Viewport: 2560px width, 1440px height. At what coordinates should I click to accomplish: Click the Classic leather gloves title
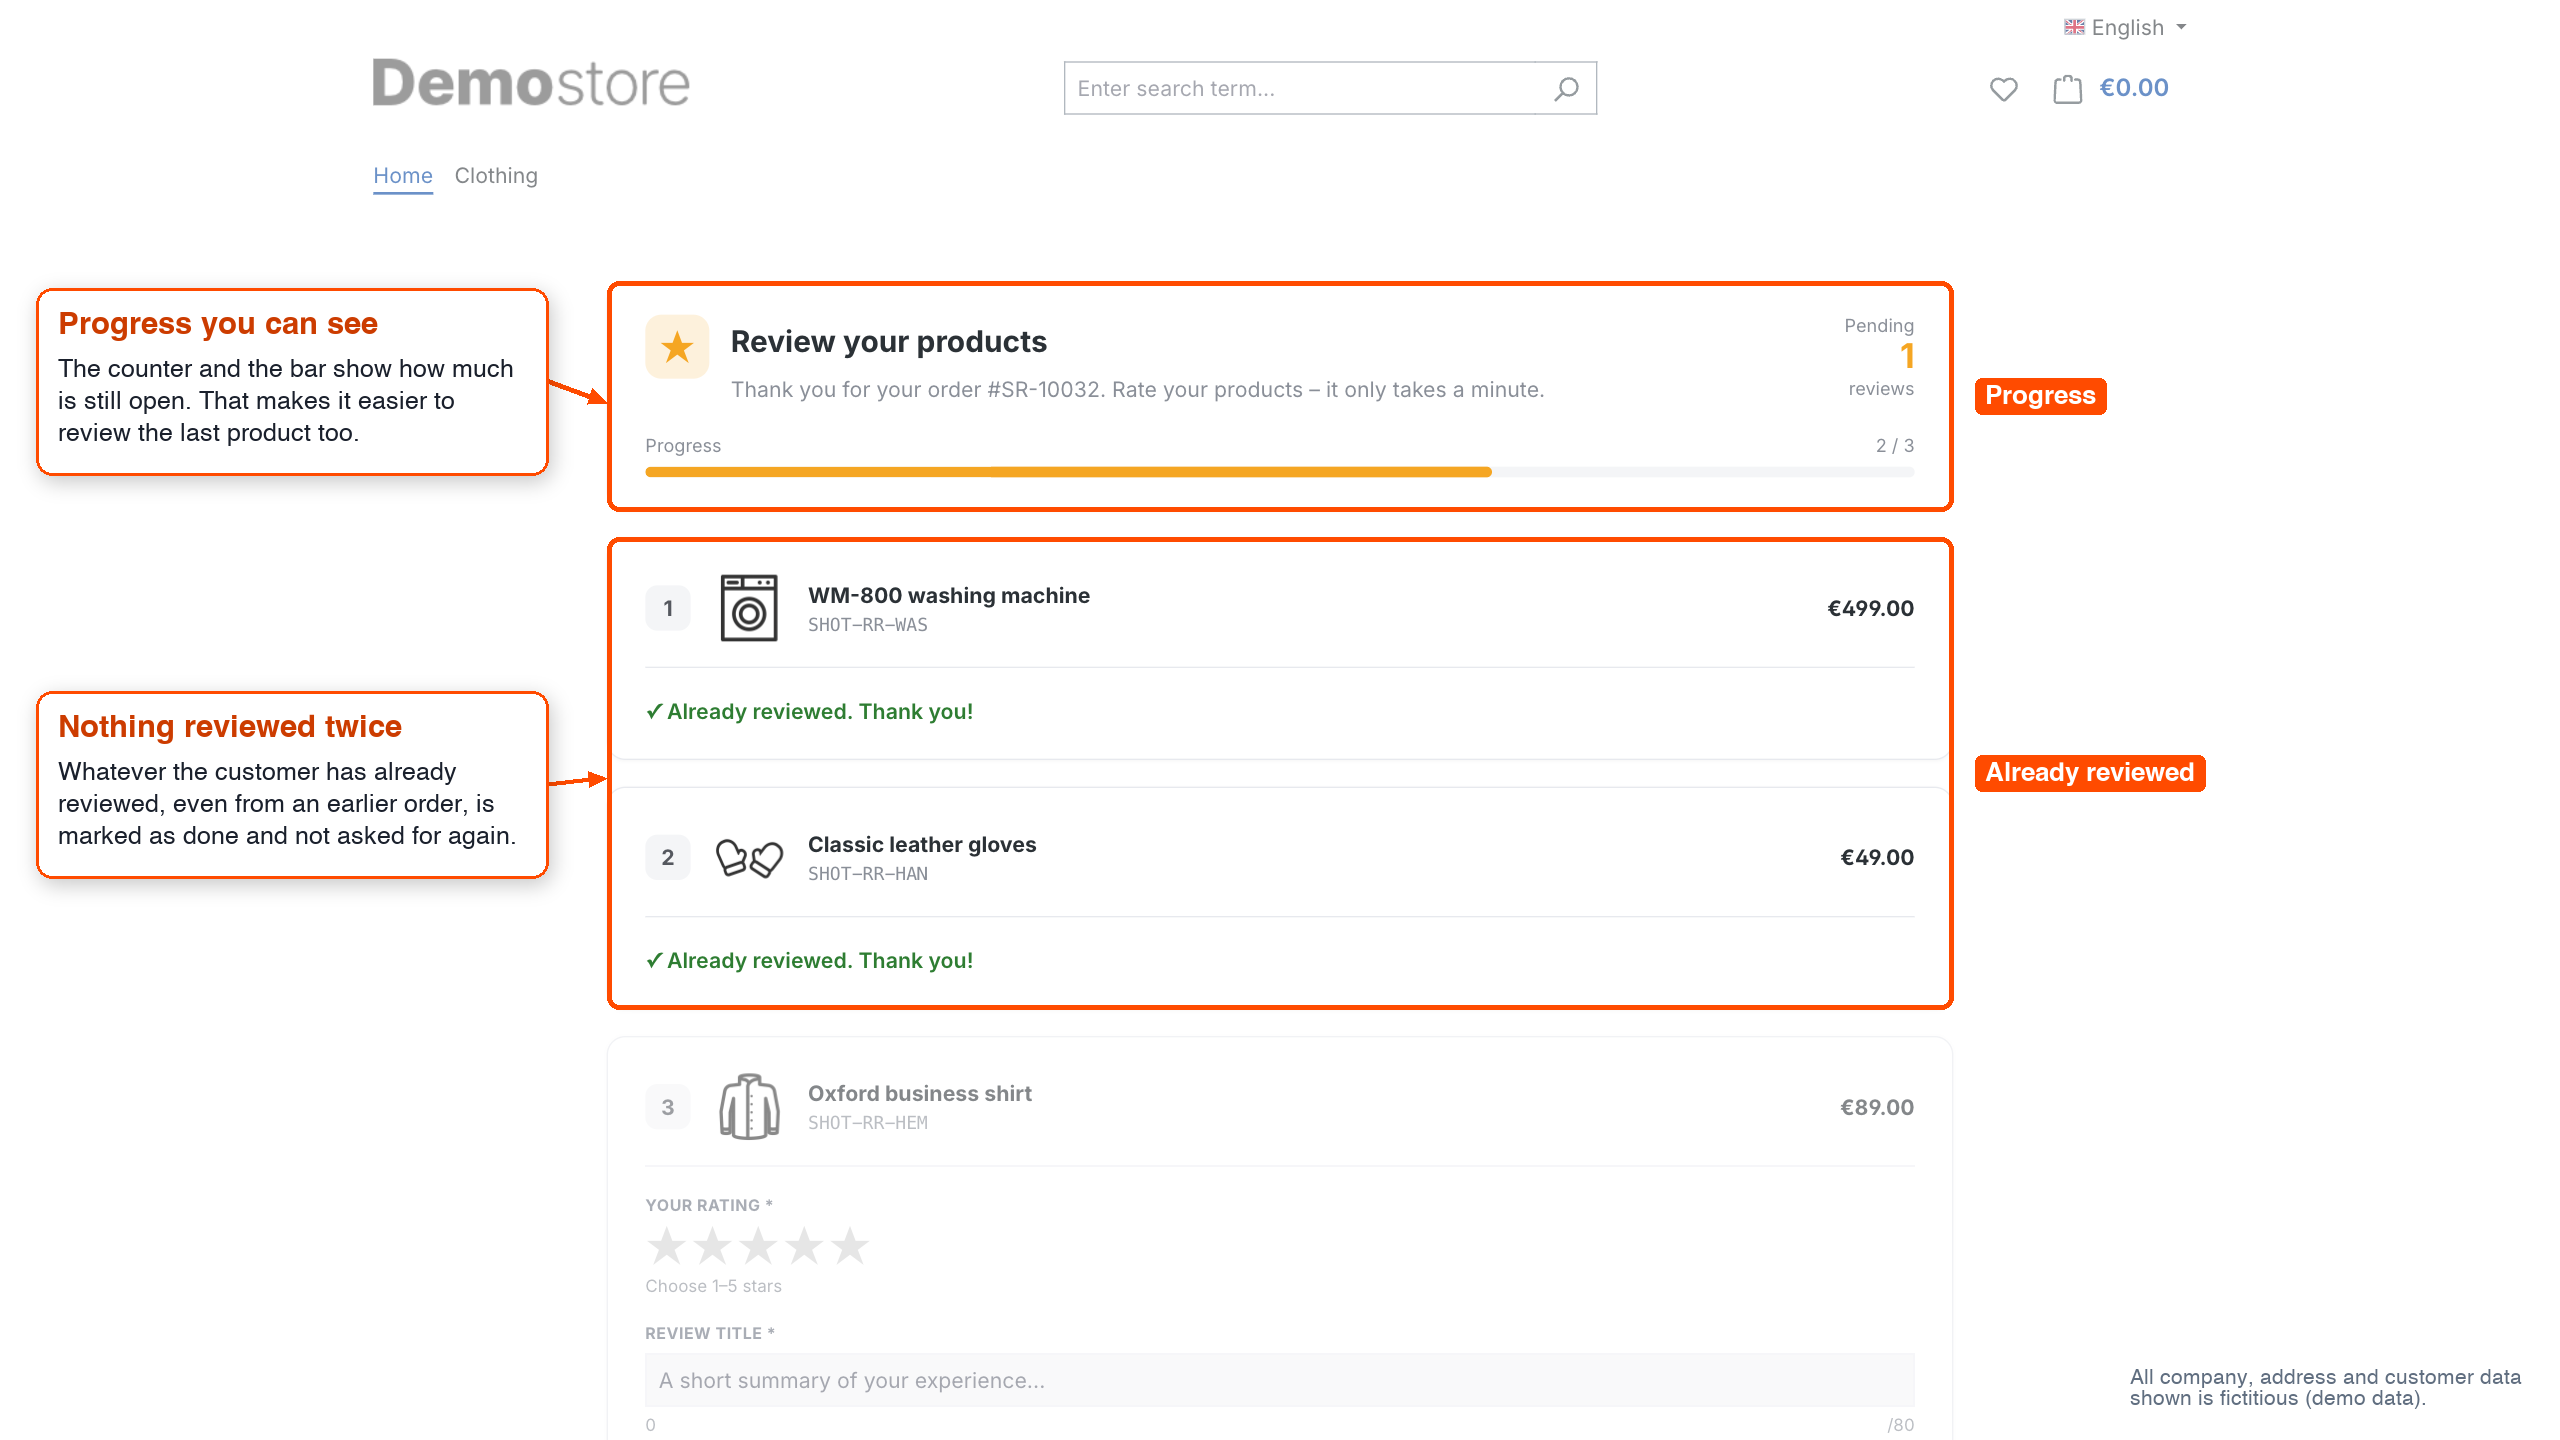click(922, 844)
